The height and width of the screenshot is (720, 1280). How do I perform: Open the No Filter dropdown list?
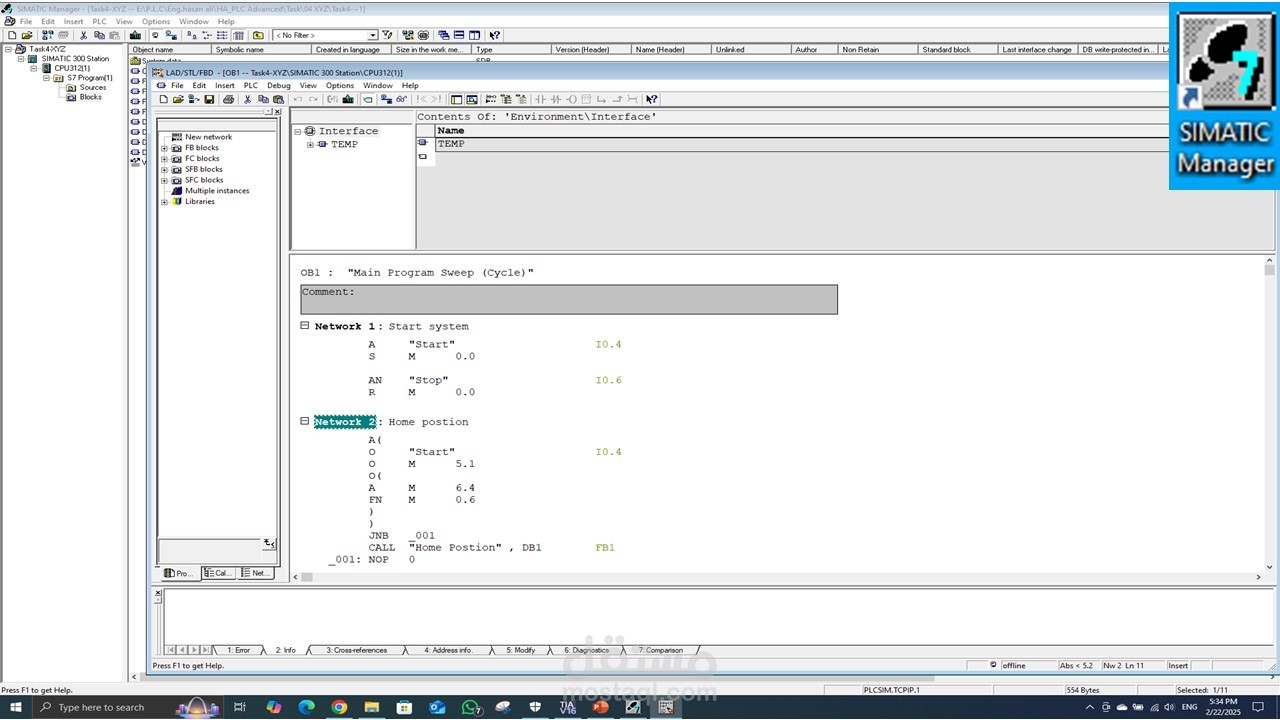click(373, 35)
